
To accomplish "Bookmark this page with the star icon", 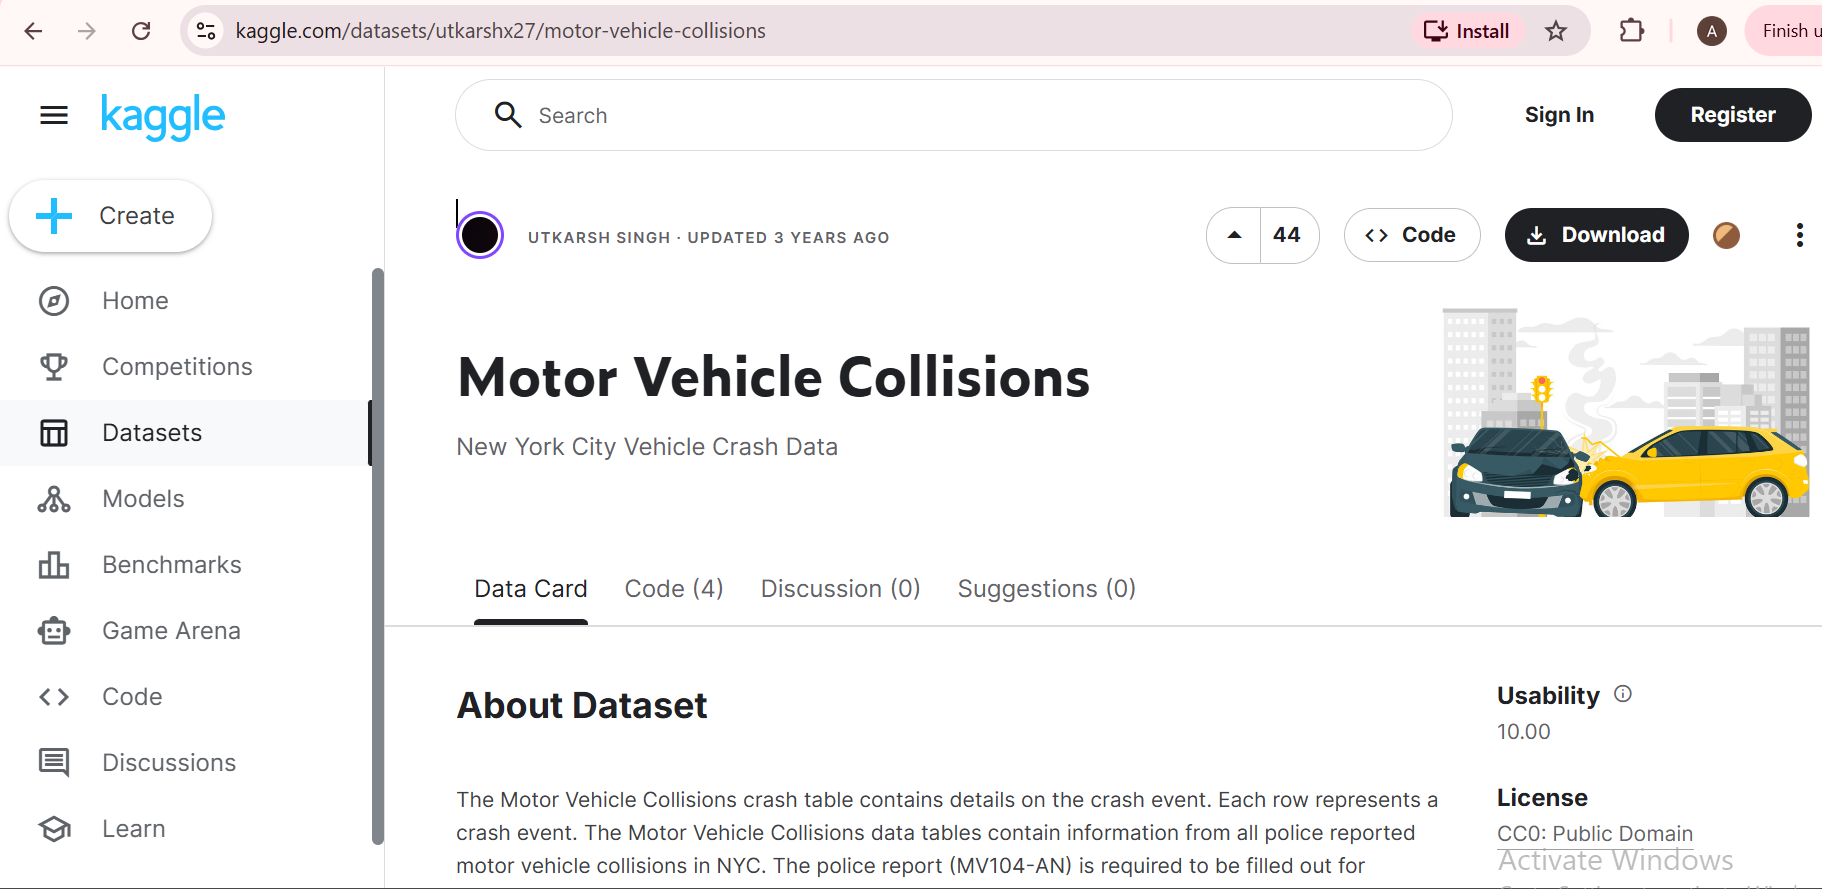I will [x=1556, y=31].
